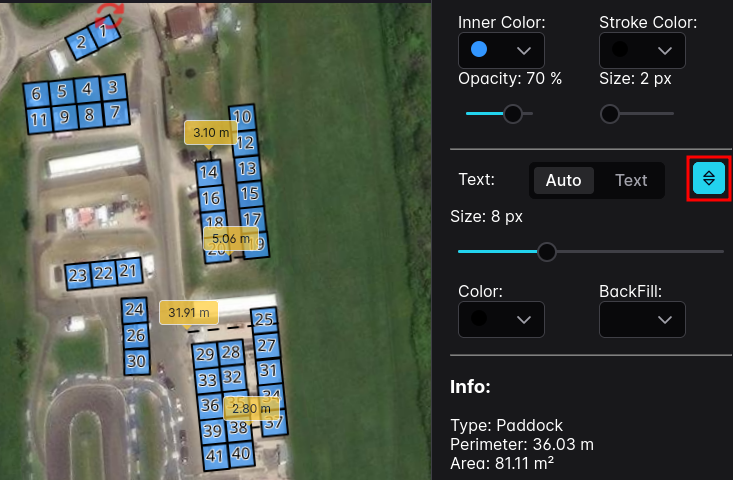Select paddock number 38 on the map
Screen dimensions: 733x480
tap(238, 429)
